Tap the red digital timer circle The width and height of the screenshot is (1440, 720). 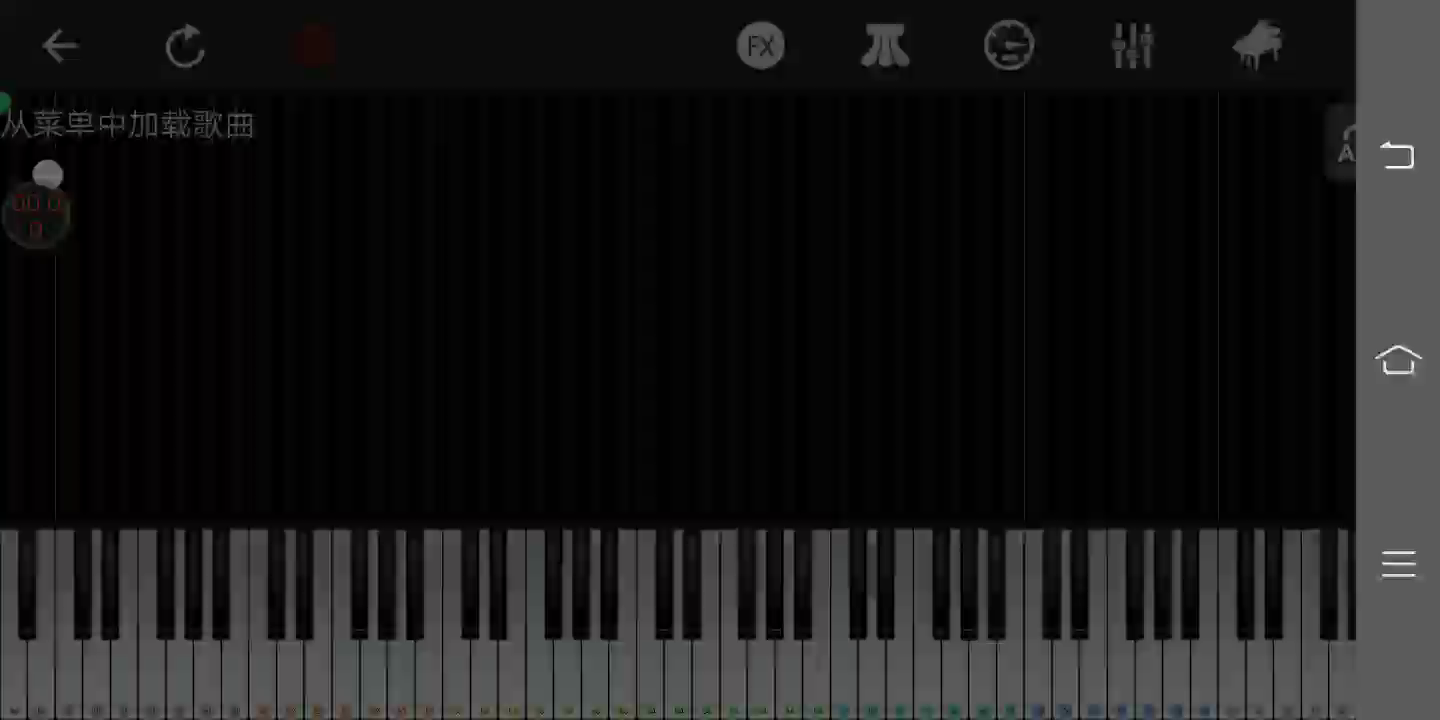[x=36, y=215]
